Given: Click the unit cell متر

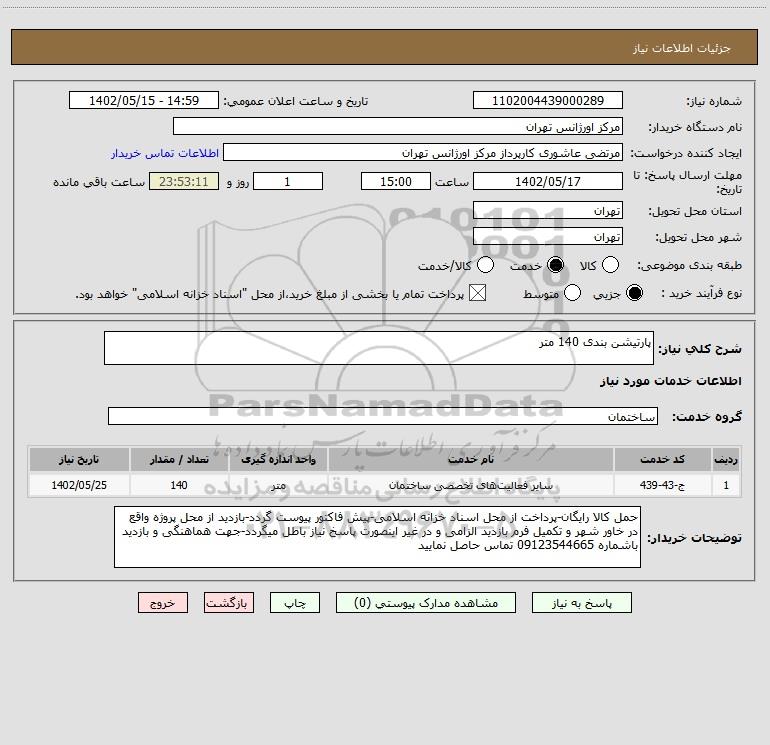Looking at the screenshot, I should tap(278, 485).
